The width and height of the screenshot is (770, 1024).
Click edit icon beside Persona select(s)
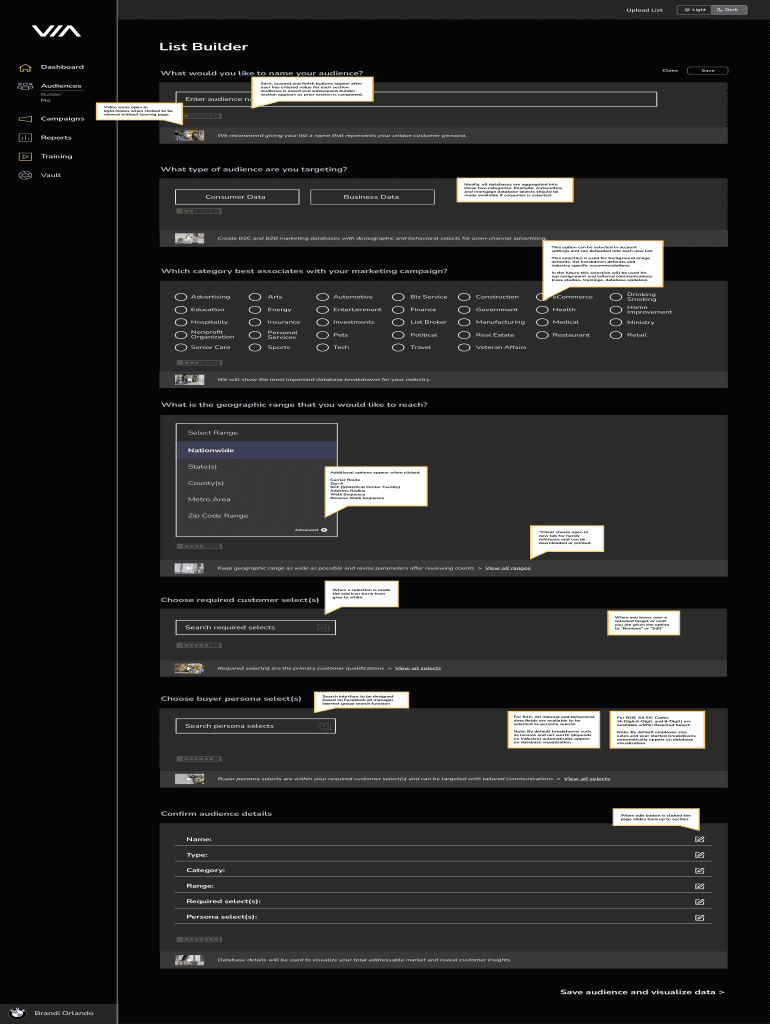tap(699, 917)
